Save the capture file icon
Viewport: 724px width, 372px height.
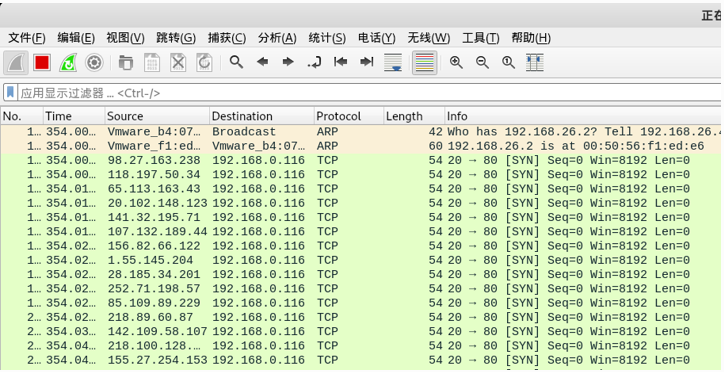click(152, 63)
